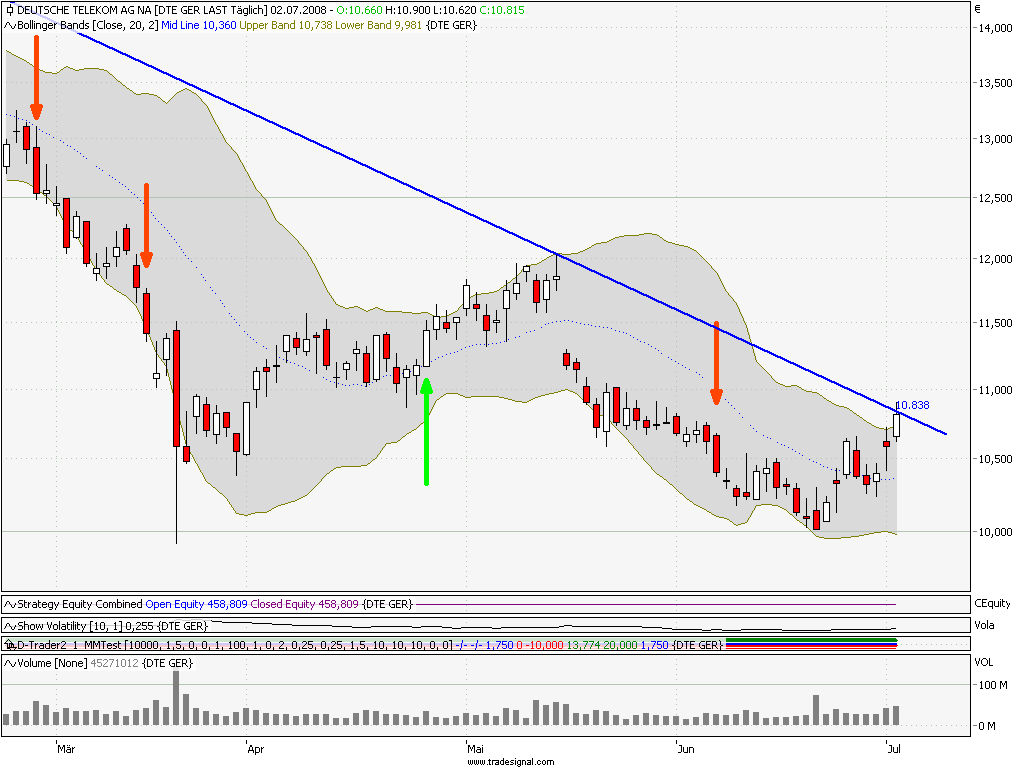Click the 11,000 price axis label
Screen dimensions: 1024x768
click(995, 390)
